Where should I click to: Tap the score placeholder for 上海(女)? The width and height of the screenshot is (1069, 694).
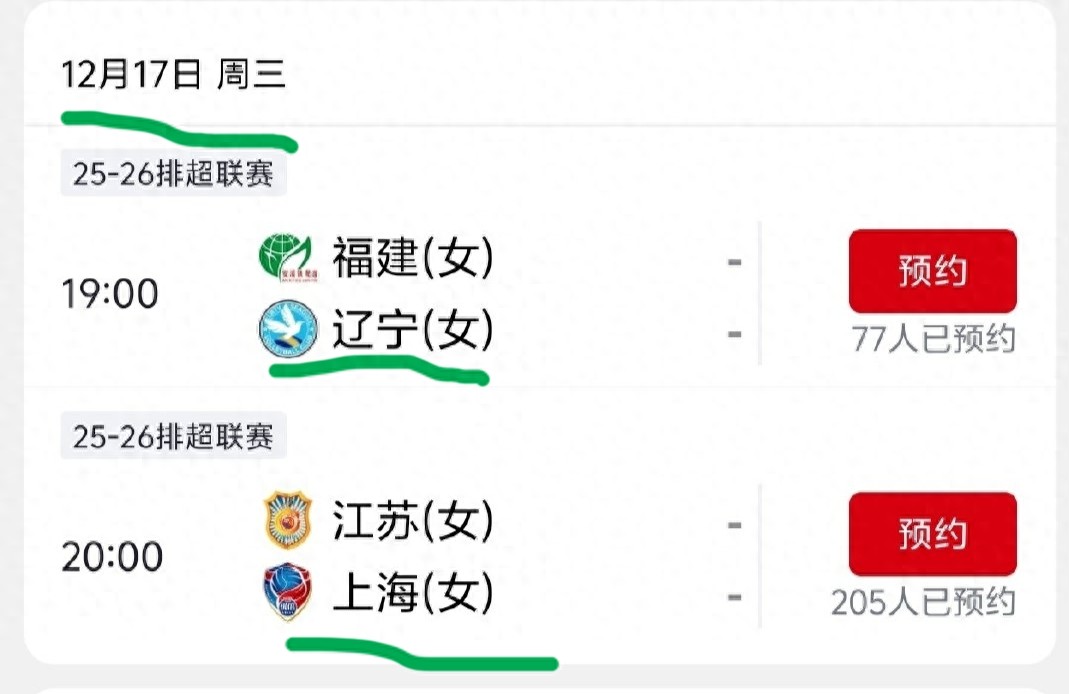pos(735,598)
